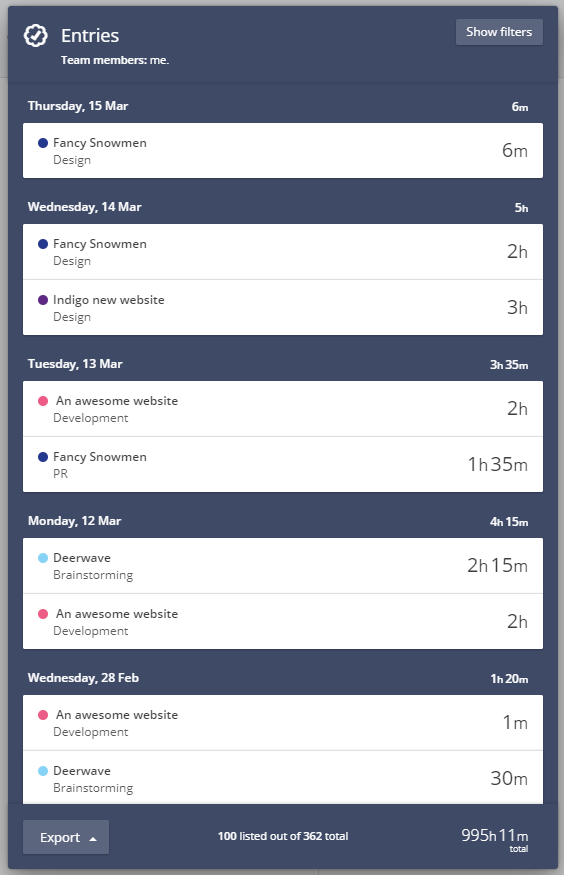
Task: Open the Show filters panel
Action: (x=499, y=32)
